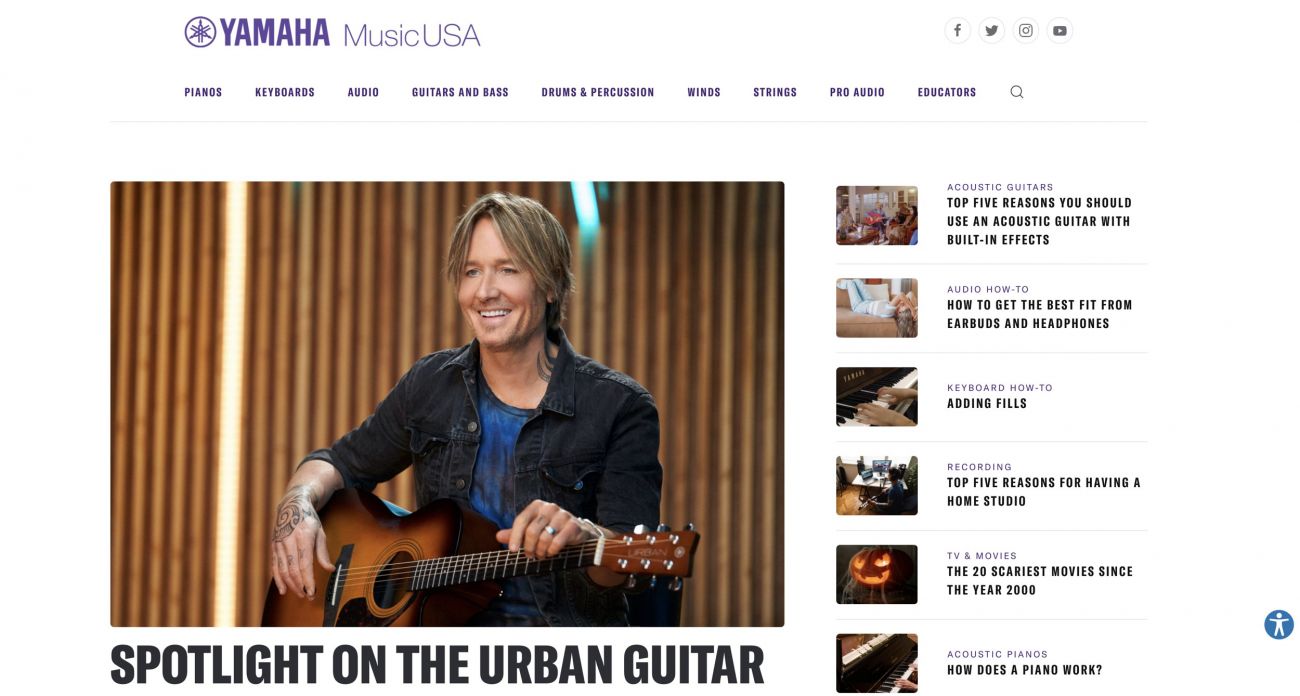
Task: Open the accessibility widget icon
Action: [1279, 624]
